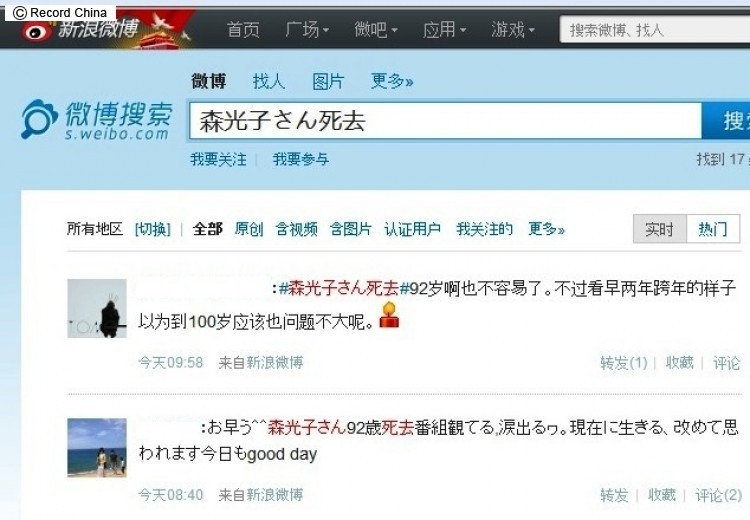This screenshot has height=520, width=750.
Task: Switch to the 找人 search tab
Action: pyautogui.click(x=269, y=81)
